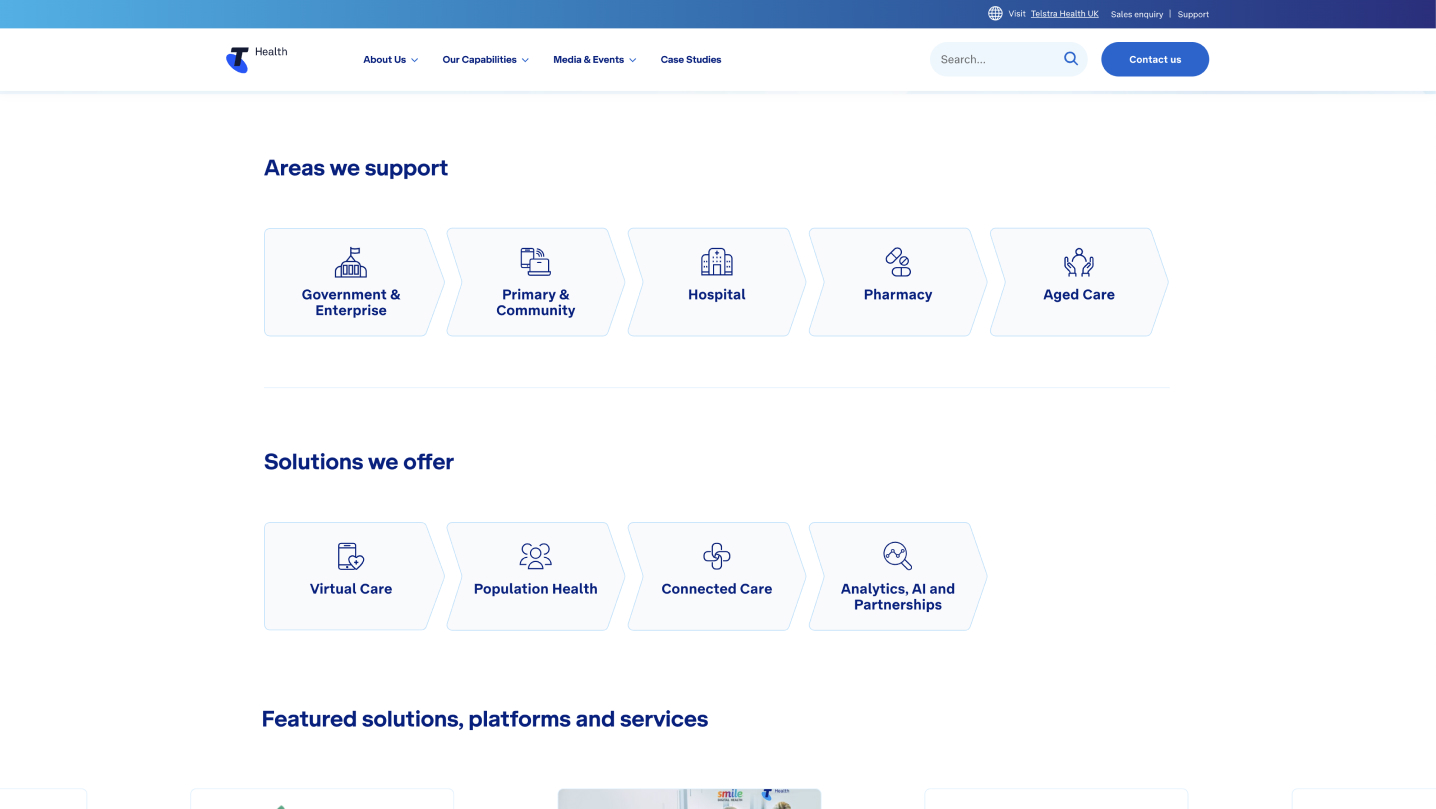1436x809 pixels.
Task: Select the Analytics, AI and Partnerships icon
Action: coord(897,556)
